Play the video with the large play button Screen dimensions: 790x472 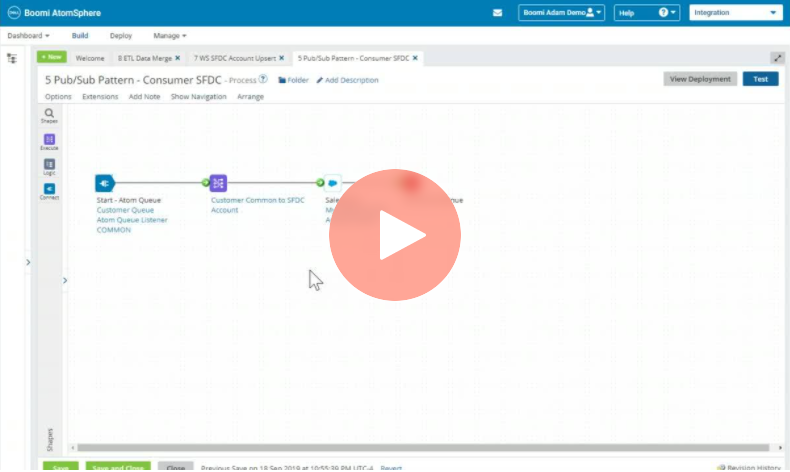point(394,235)
